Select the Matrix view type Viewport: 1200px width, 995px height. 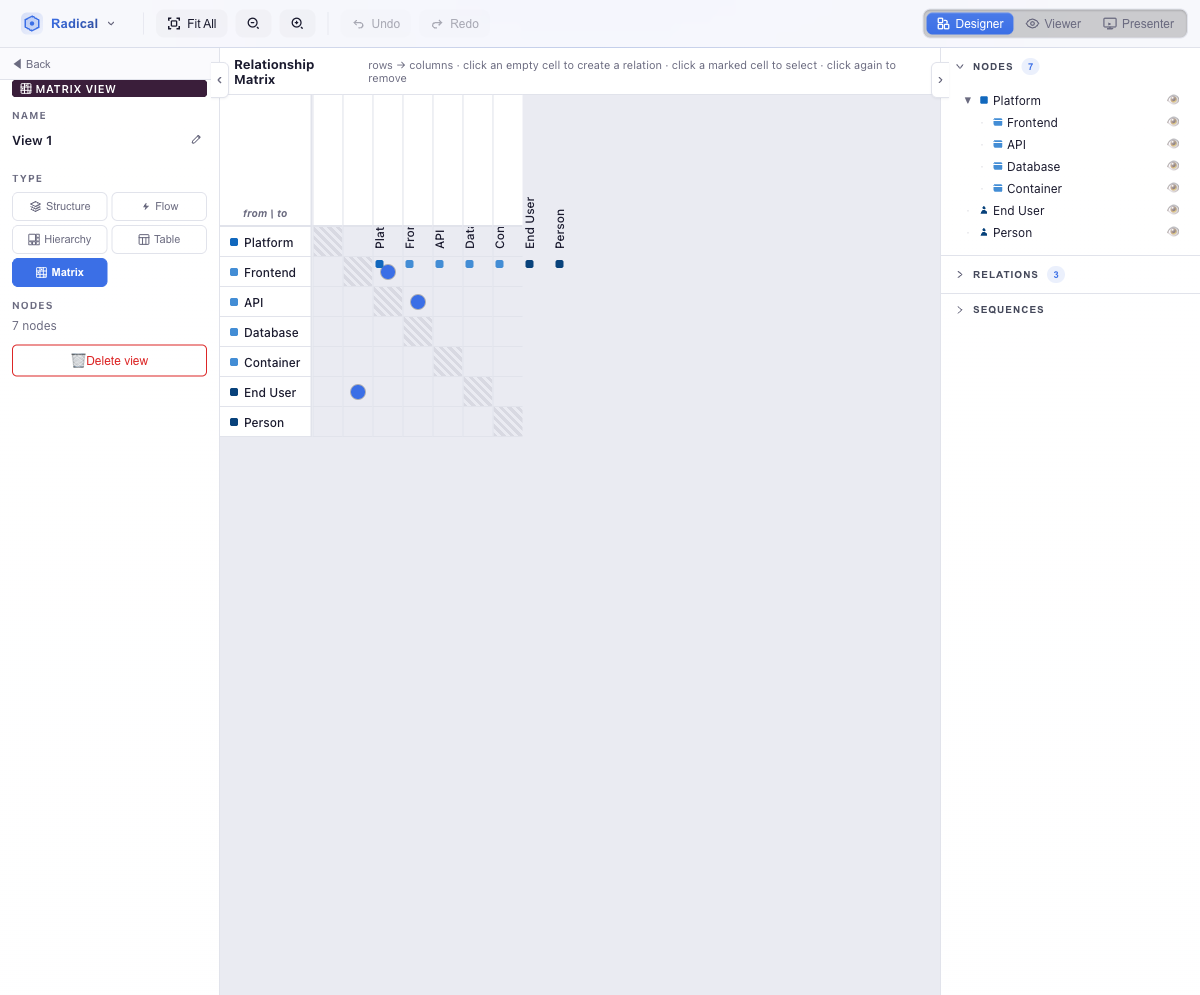click(60, 272)
